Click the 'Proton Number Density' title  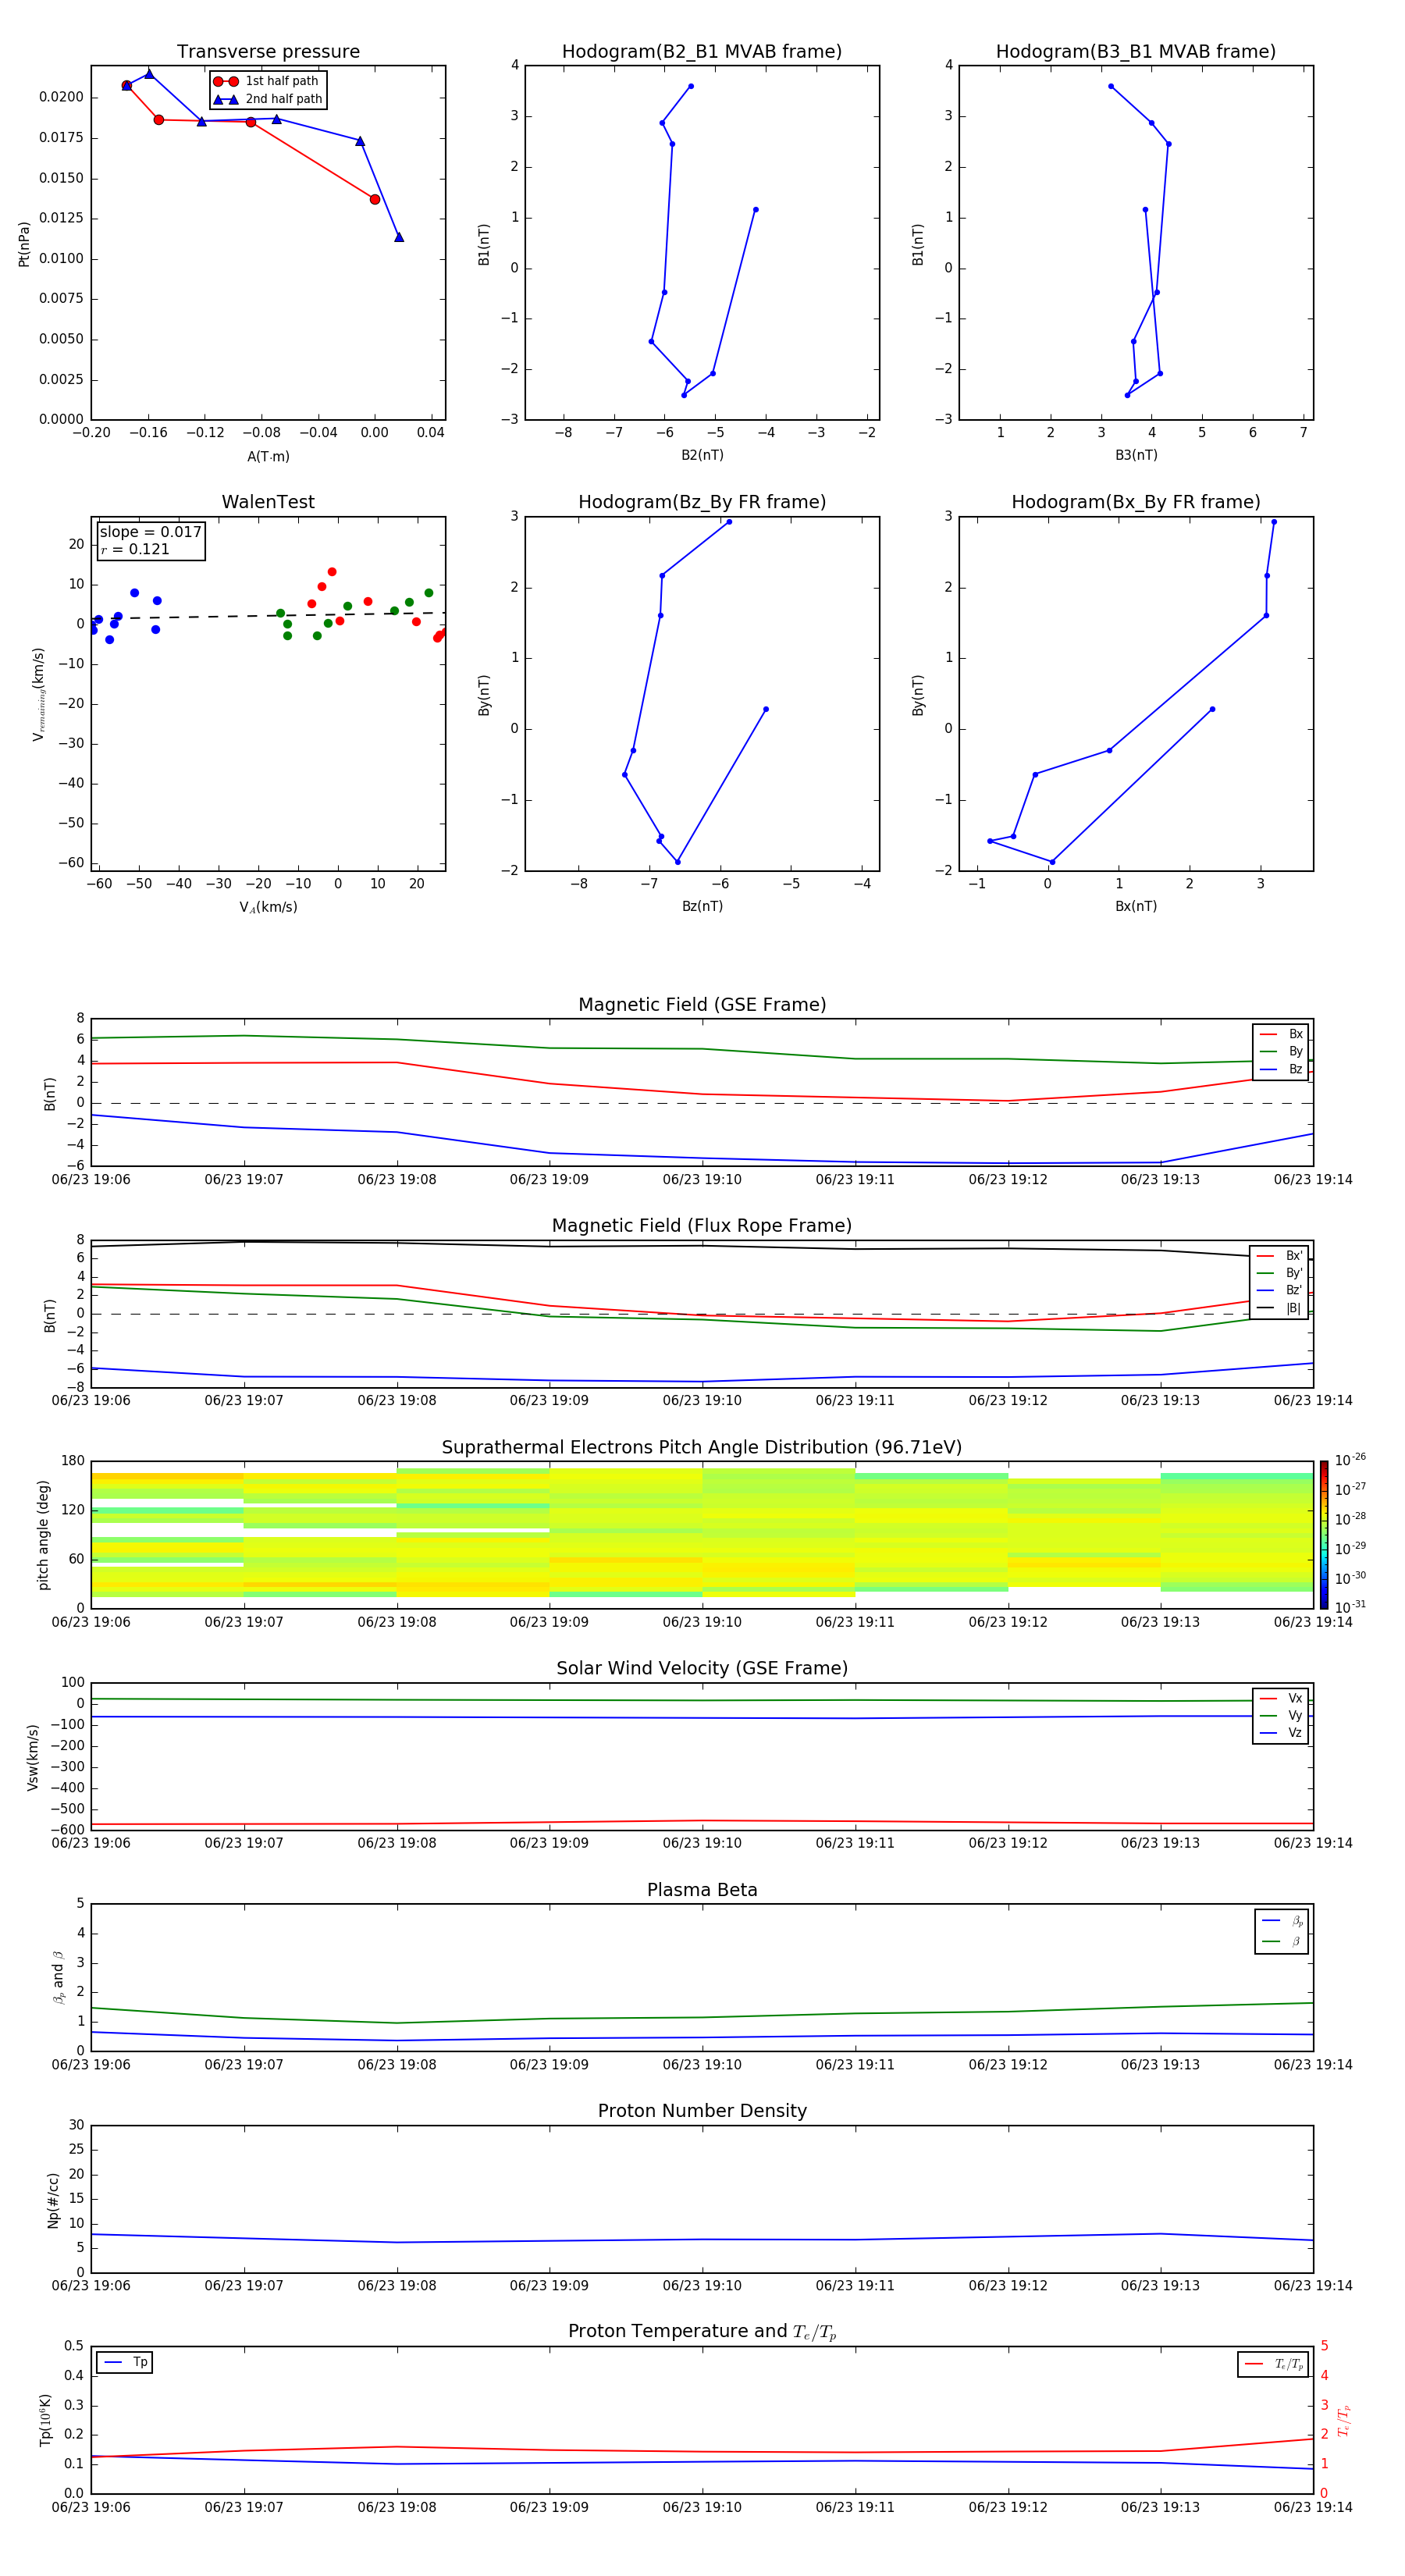(702, 2111)
